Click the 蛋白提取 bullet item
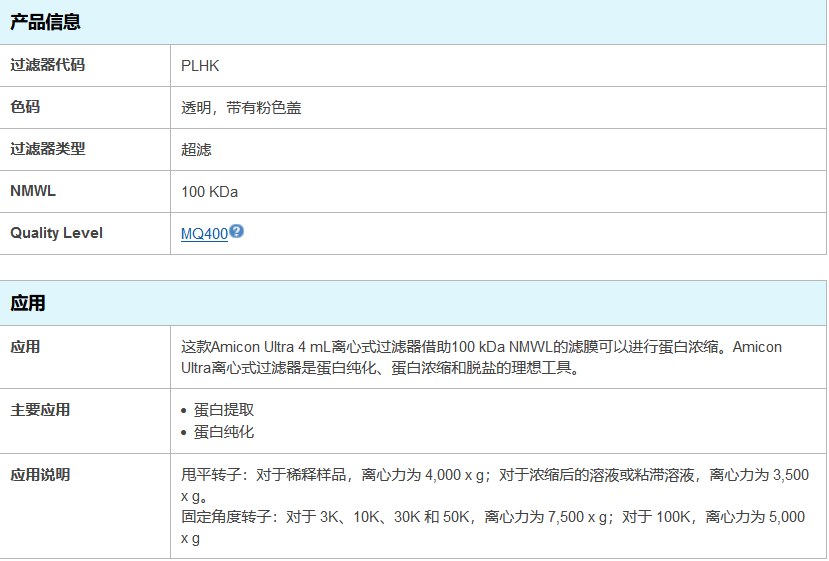This screenshot has height=561, width=829. (224, 410)
